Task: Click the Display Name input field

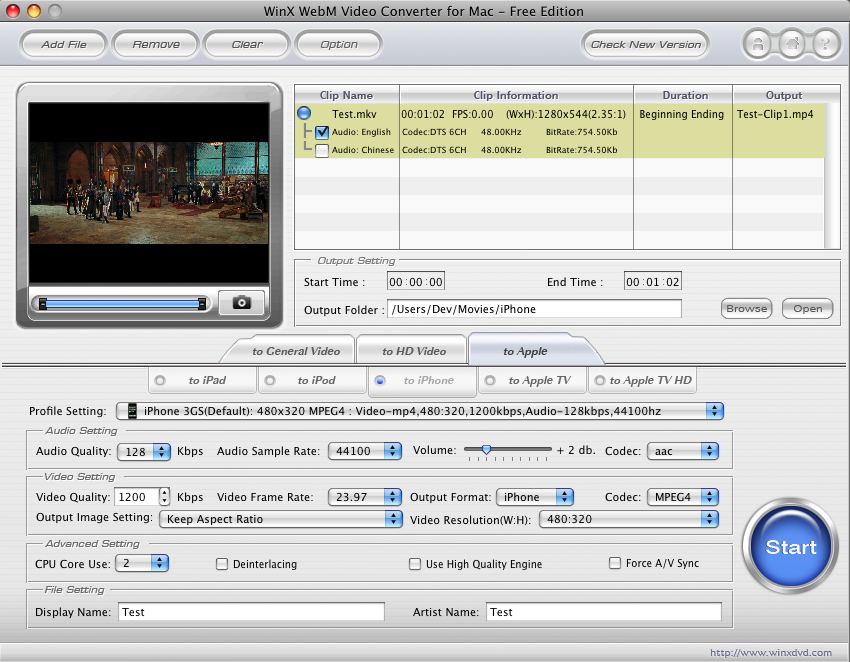Action: tap(251, 612)
